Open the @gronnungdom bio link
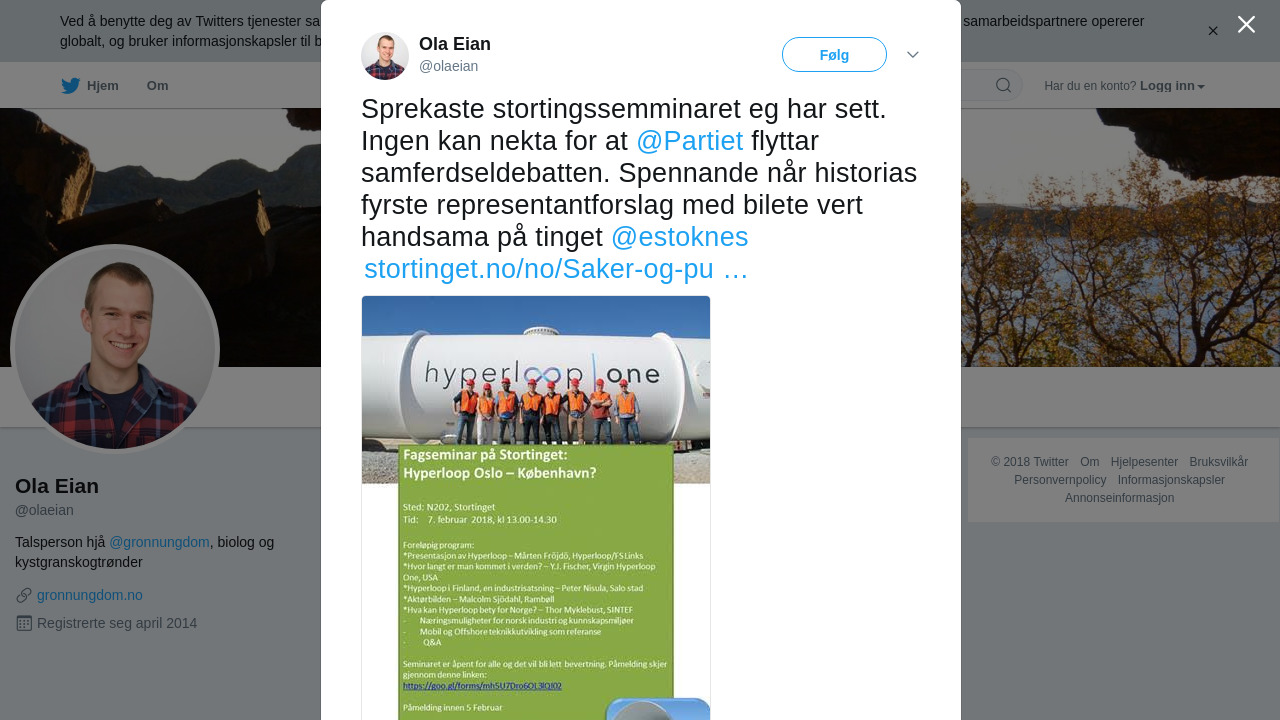The height and width of the screenshot is (720, 1280). [159, 542]
